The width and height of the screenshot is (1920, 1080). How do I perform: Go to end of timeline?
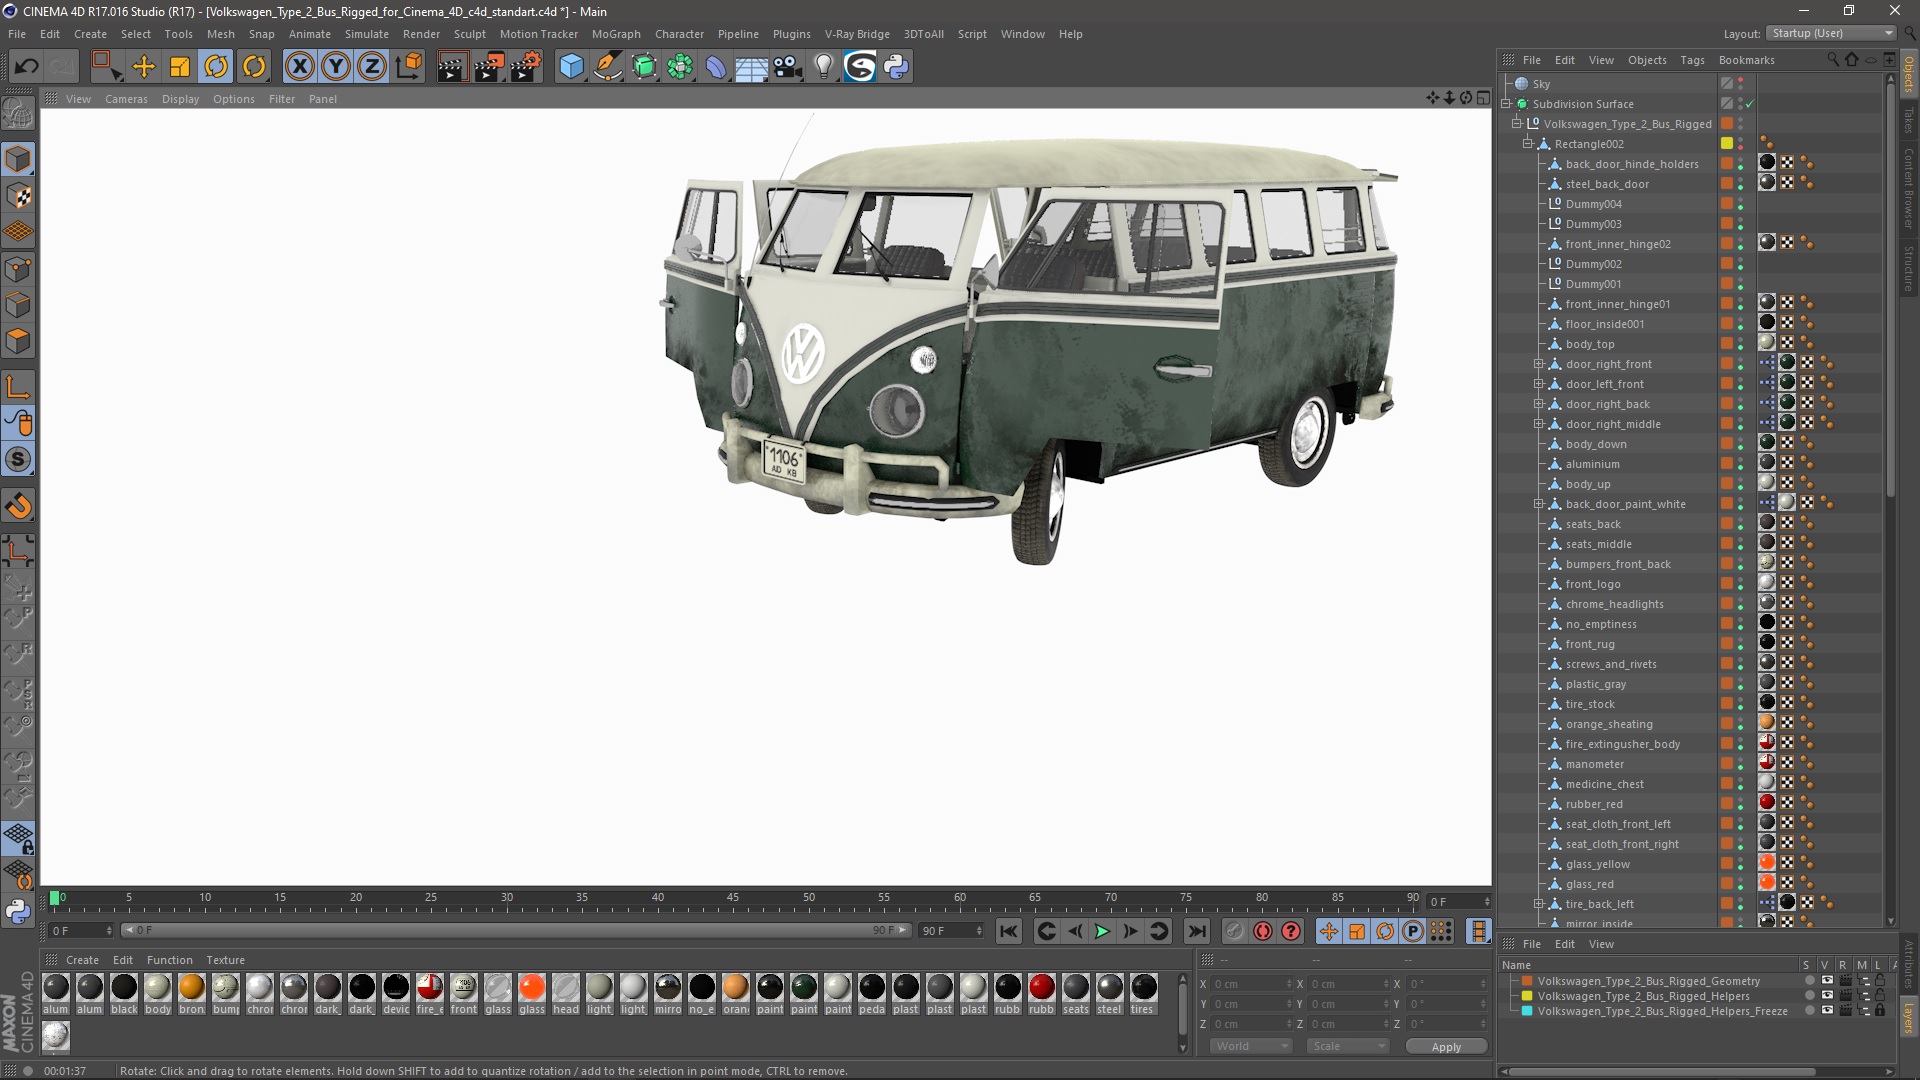pos(1196,932)
